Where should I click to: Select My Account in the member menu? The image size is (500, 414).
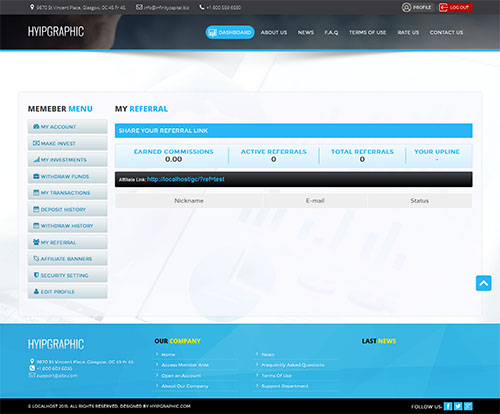67,127
